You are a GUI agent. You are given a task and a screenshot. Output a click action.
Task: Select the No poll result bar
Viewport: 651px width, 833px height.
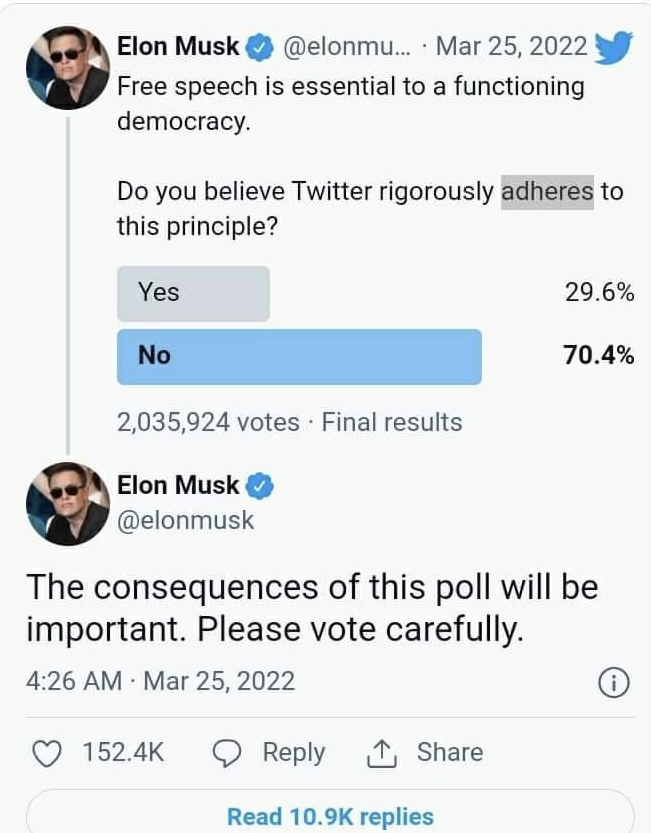[299, 356]
